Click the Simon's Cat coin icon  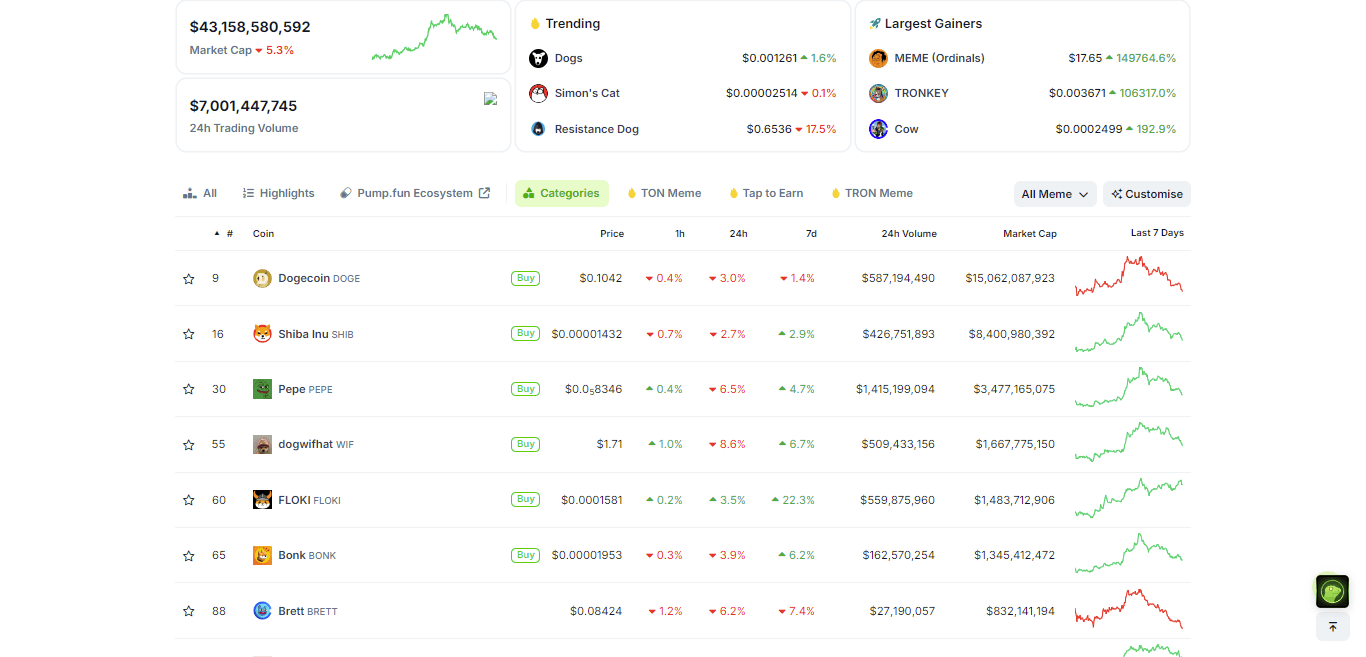pos(539,93)
